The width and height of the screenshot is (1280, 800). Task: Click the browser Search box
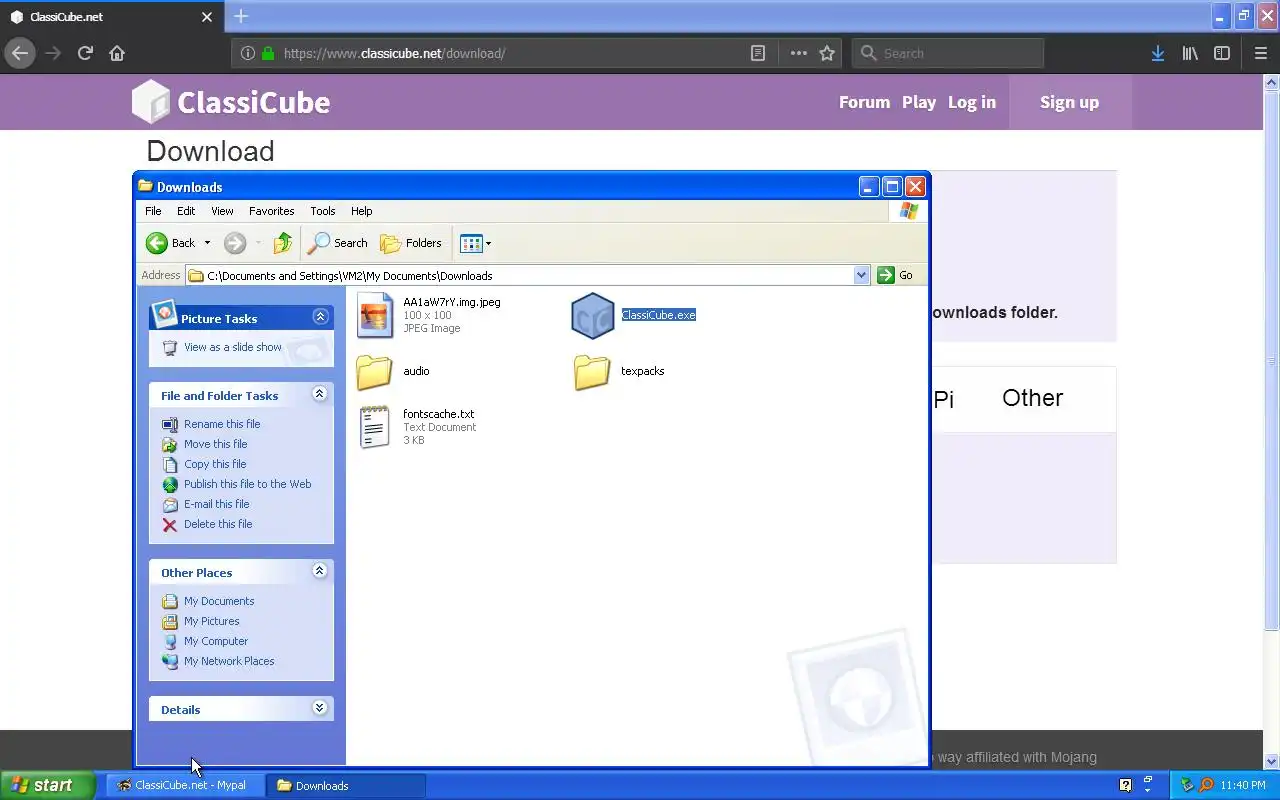(948, 53)
